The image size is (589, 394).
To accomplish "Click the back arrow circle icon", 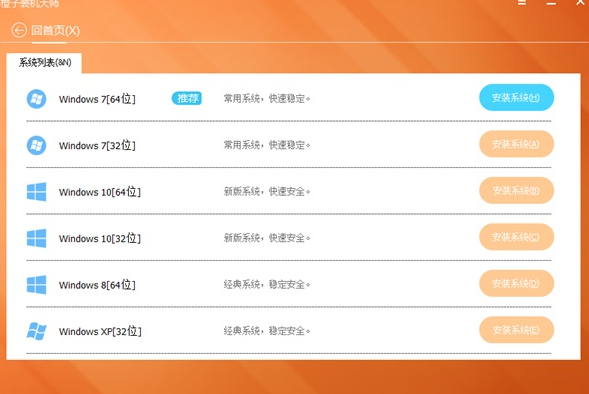I will [x=19, y=30].
